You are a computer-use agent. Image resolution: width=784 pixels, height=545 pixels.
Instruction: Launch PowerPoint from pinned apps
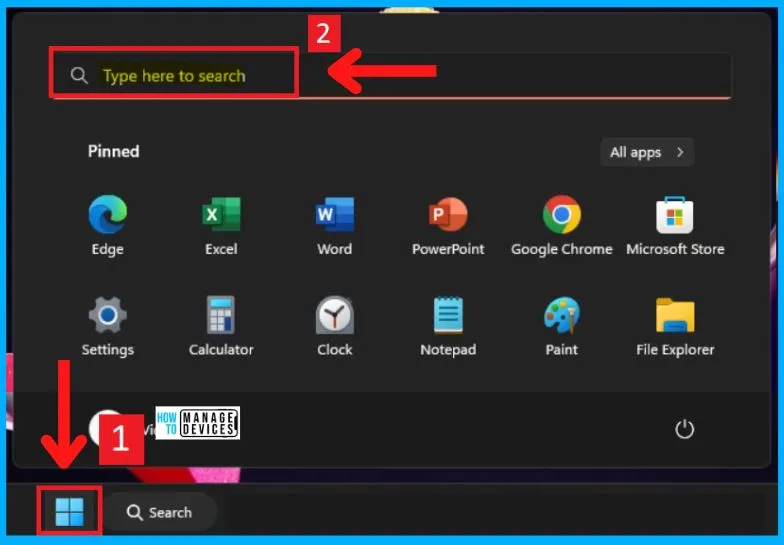pos(448,216)
